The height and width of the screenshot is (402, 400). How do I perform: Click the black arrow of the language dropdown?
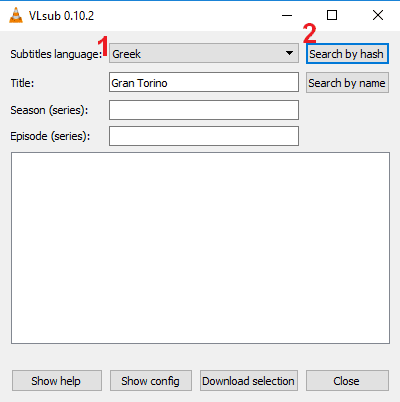[x=289, y=53]
